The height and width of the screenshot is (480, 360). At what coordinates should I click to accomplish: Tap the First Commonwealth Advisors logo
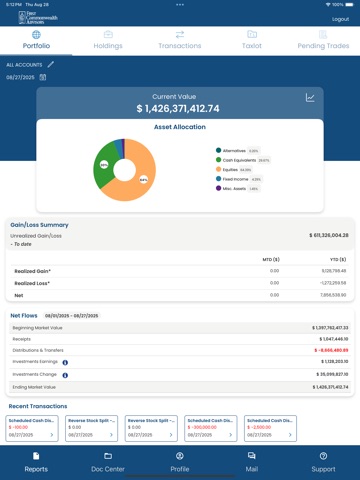[x=38, y=17]
